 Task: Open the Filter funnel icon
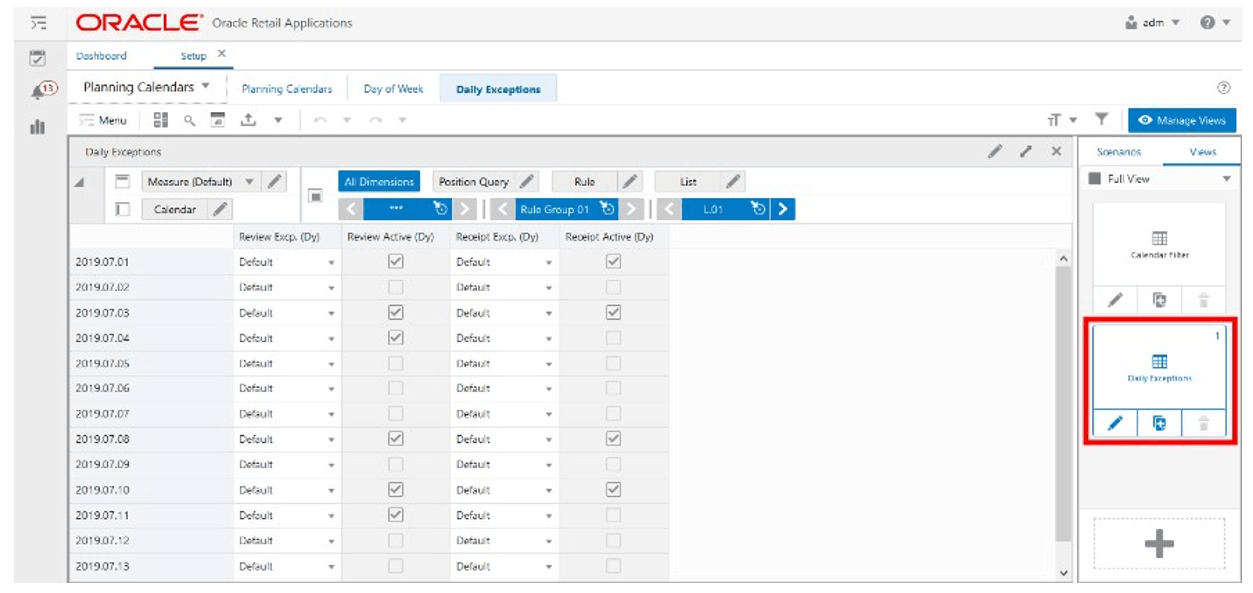1101,120
